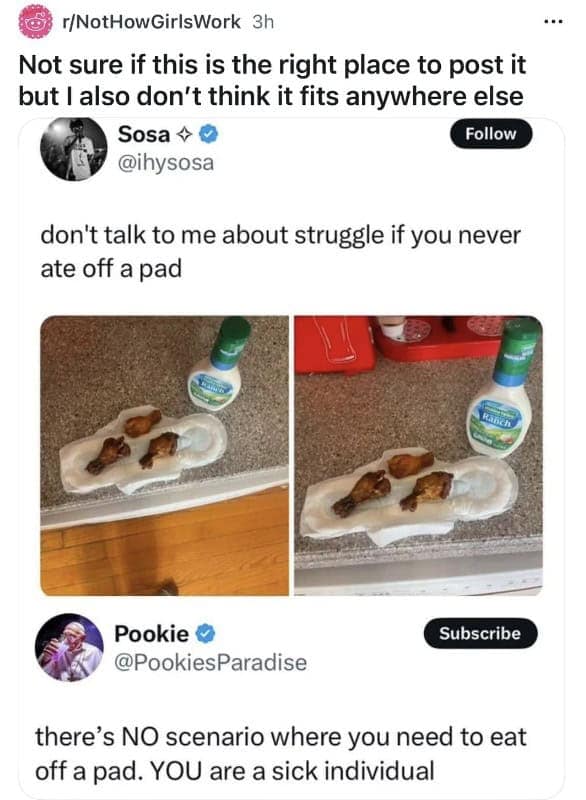Open Pookie's profile picture

tap(69, 647)
